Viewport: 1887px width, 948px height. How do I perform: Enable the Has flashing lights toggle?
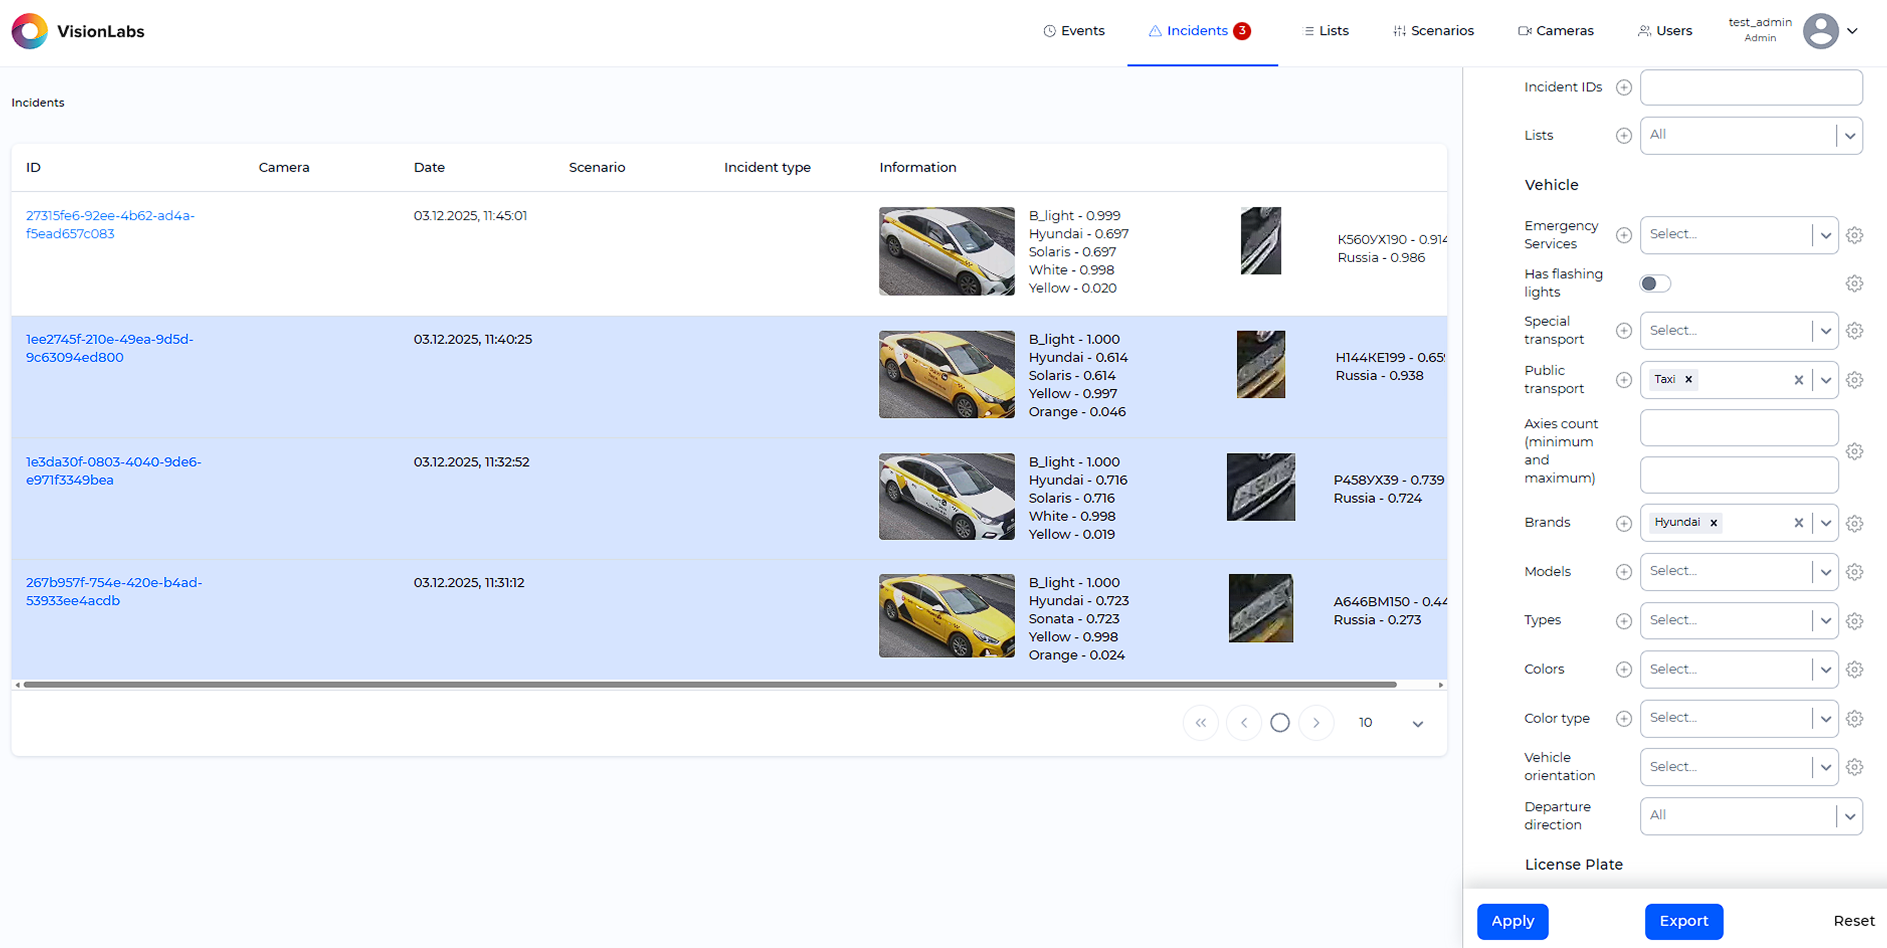[x=1654, y=283]
